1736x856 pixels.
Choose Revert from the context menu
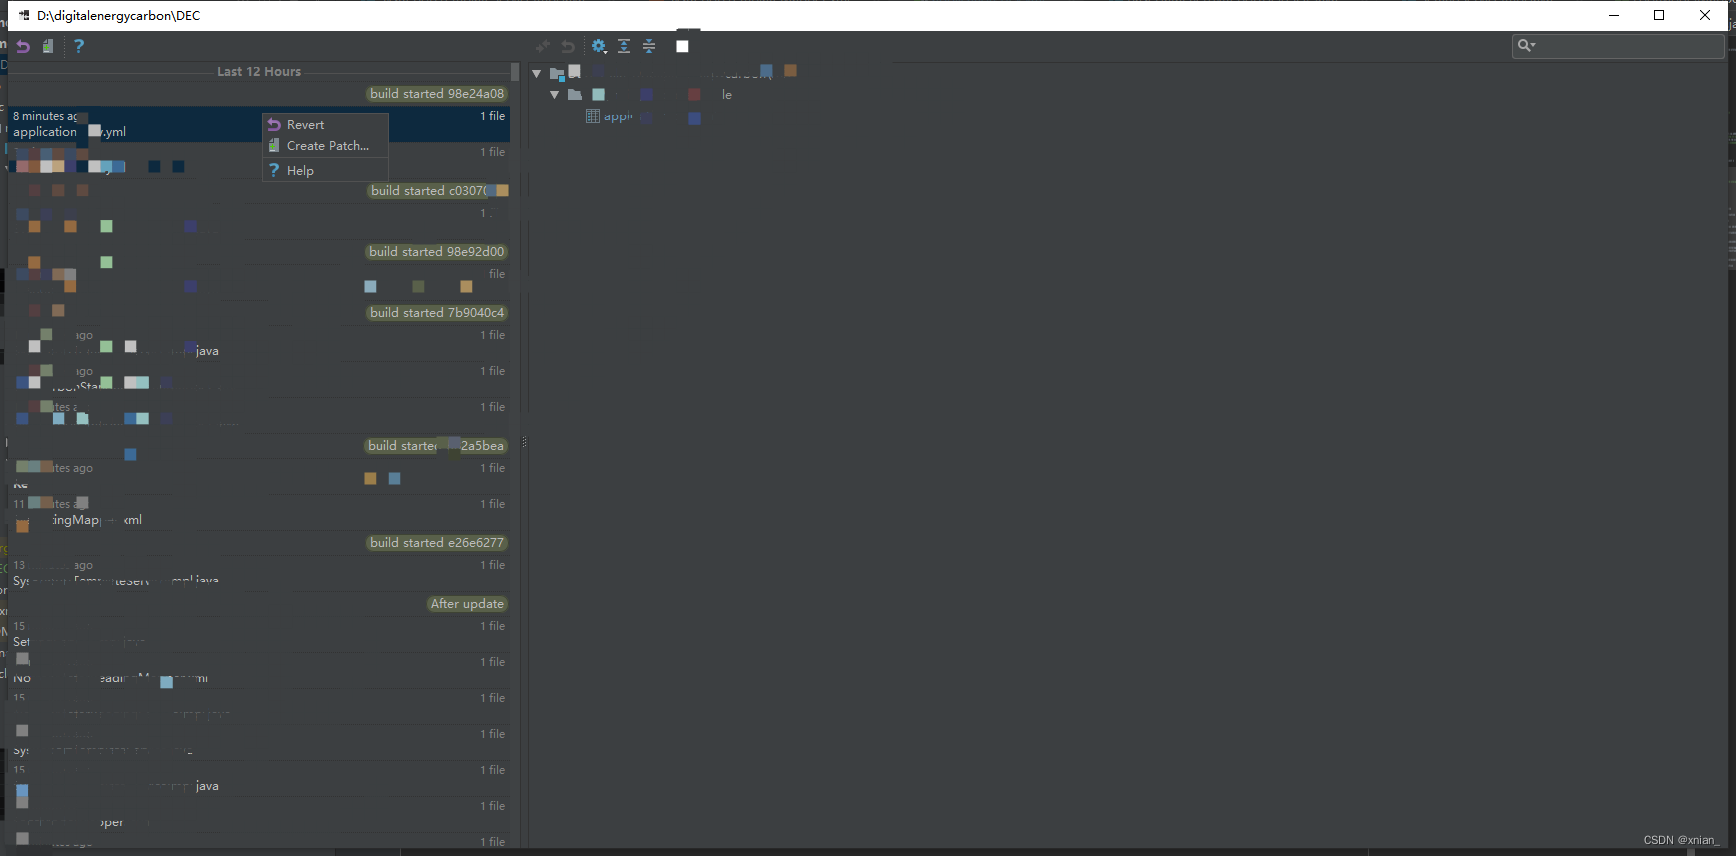[x=325, y=125]
